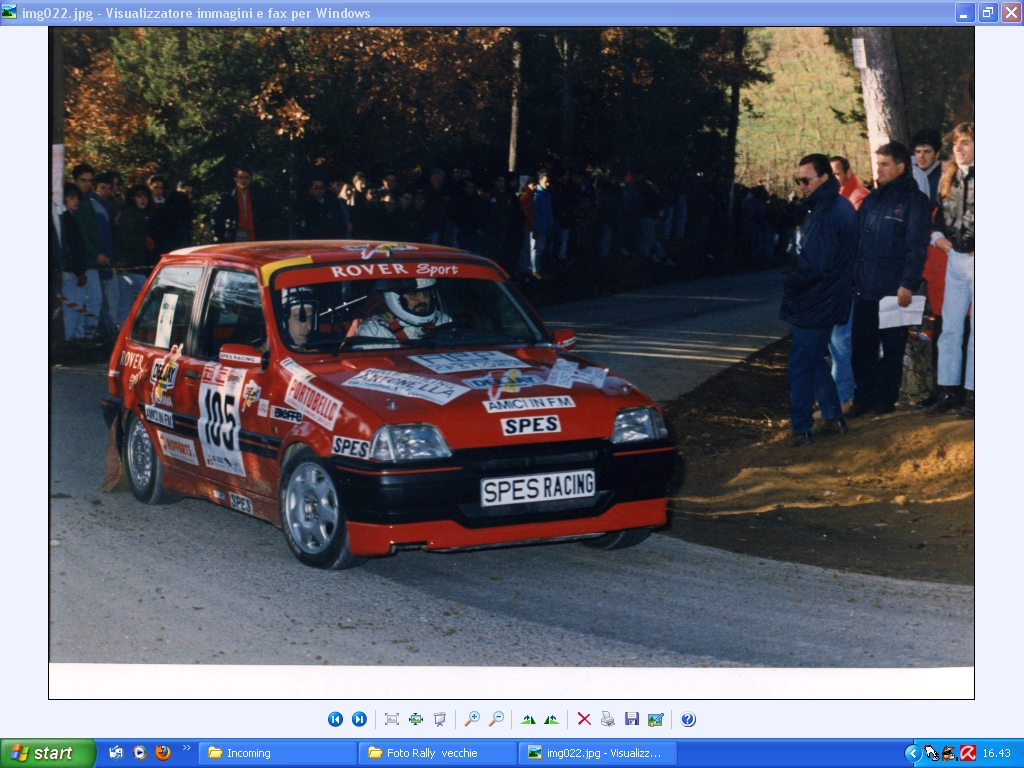This screenshot has height=768, width=1024.
Task: Show image at actual size
Action: click(x=416, y=719)
